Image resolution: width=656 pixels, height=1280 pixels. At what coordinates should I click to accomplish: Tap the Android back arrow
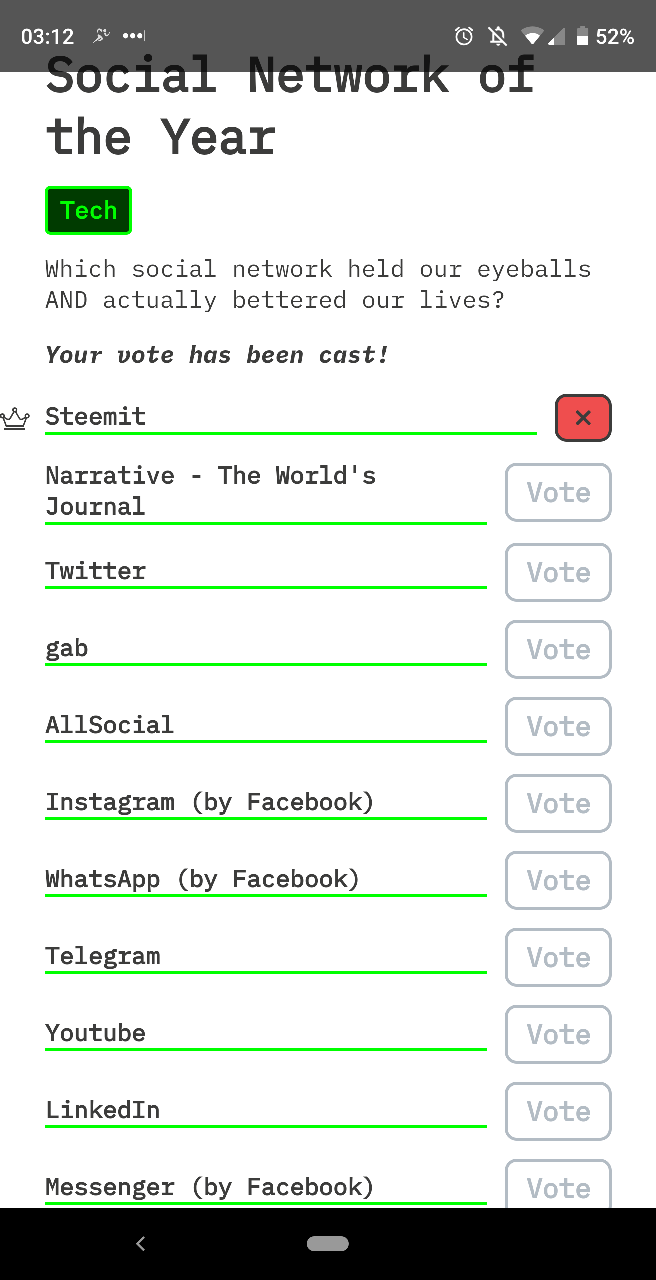click(x=140, y=1243)
